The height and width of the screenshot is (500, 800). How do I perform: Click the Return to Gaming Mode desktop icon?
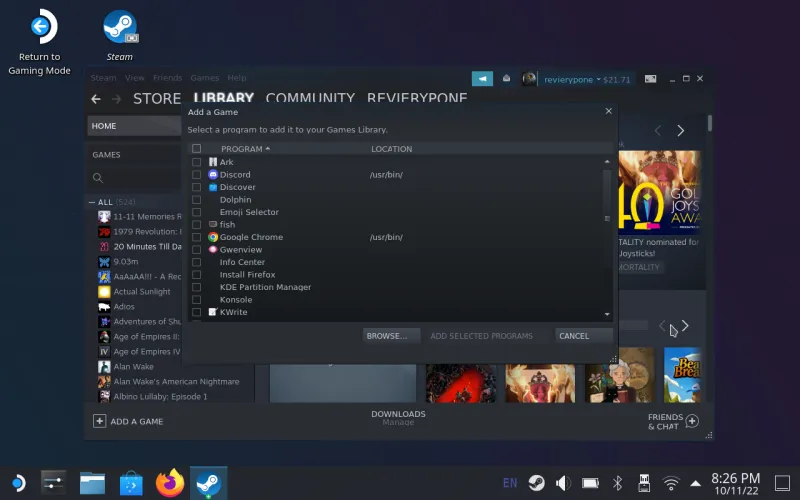(40, 28)
